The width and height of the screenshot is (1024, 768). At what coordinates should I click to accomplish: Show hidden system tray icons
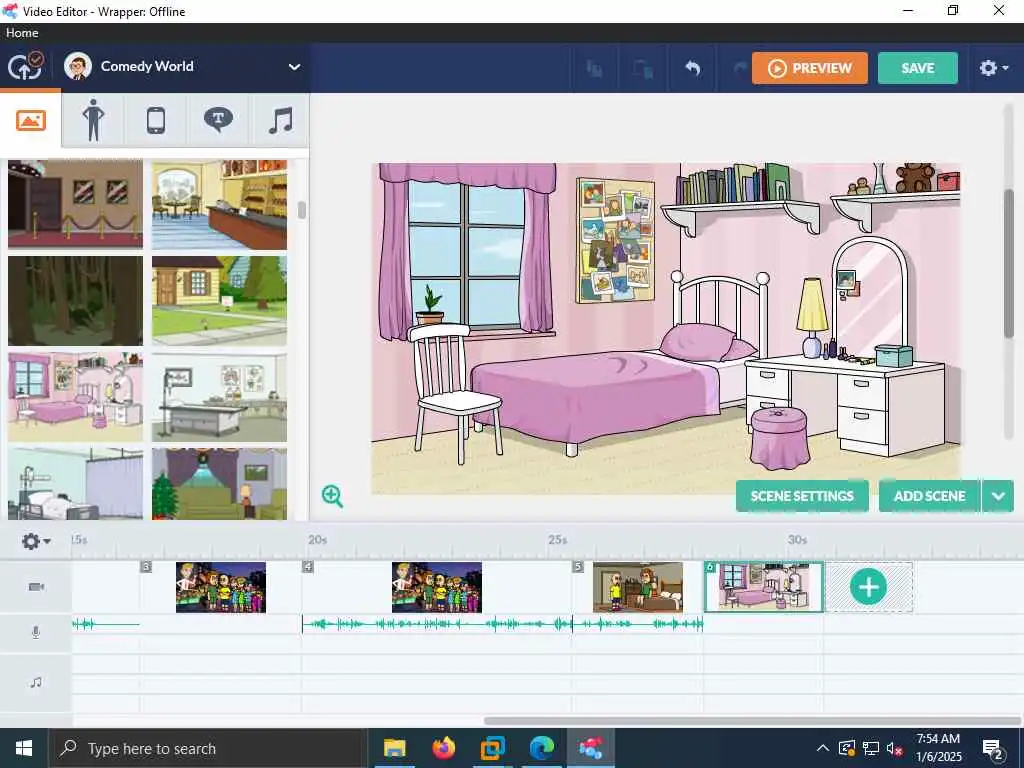pos(823,748)
